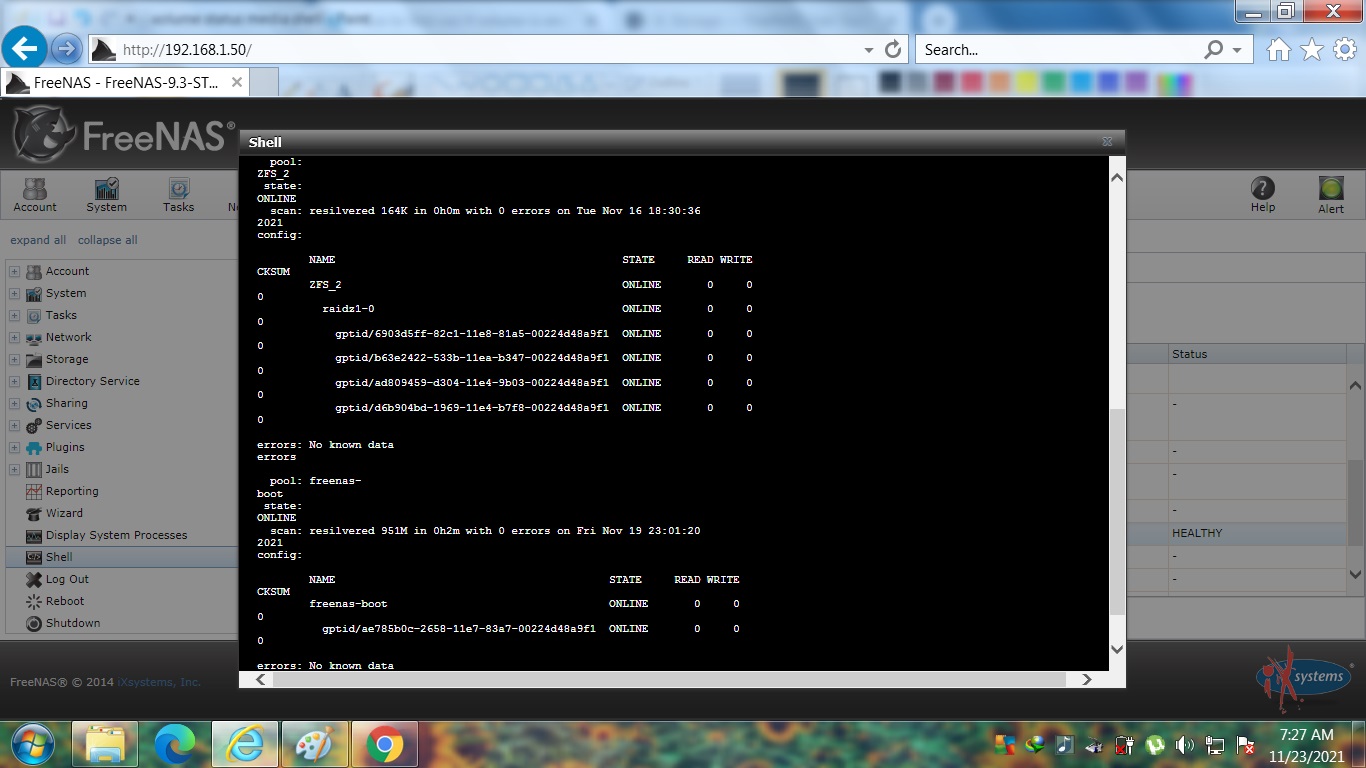Open the browser Home icon

1278,49
